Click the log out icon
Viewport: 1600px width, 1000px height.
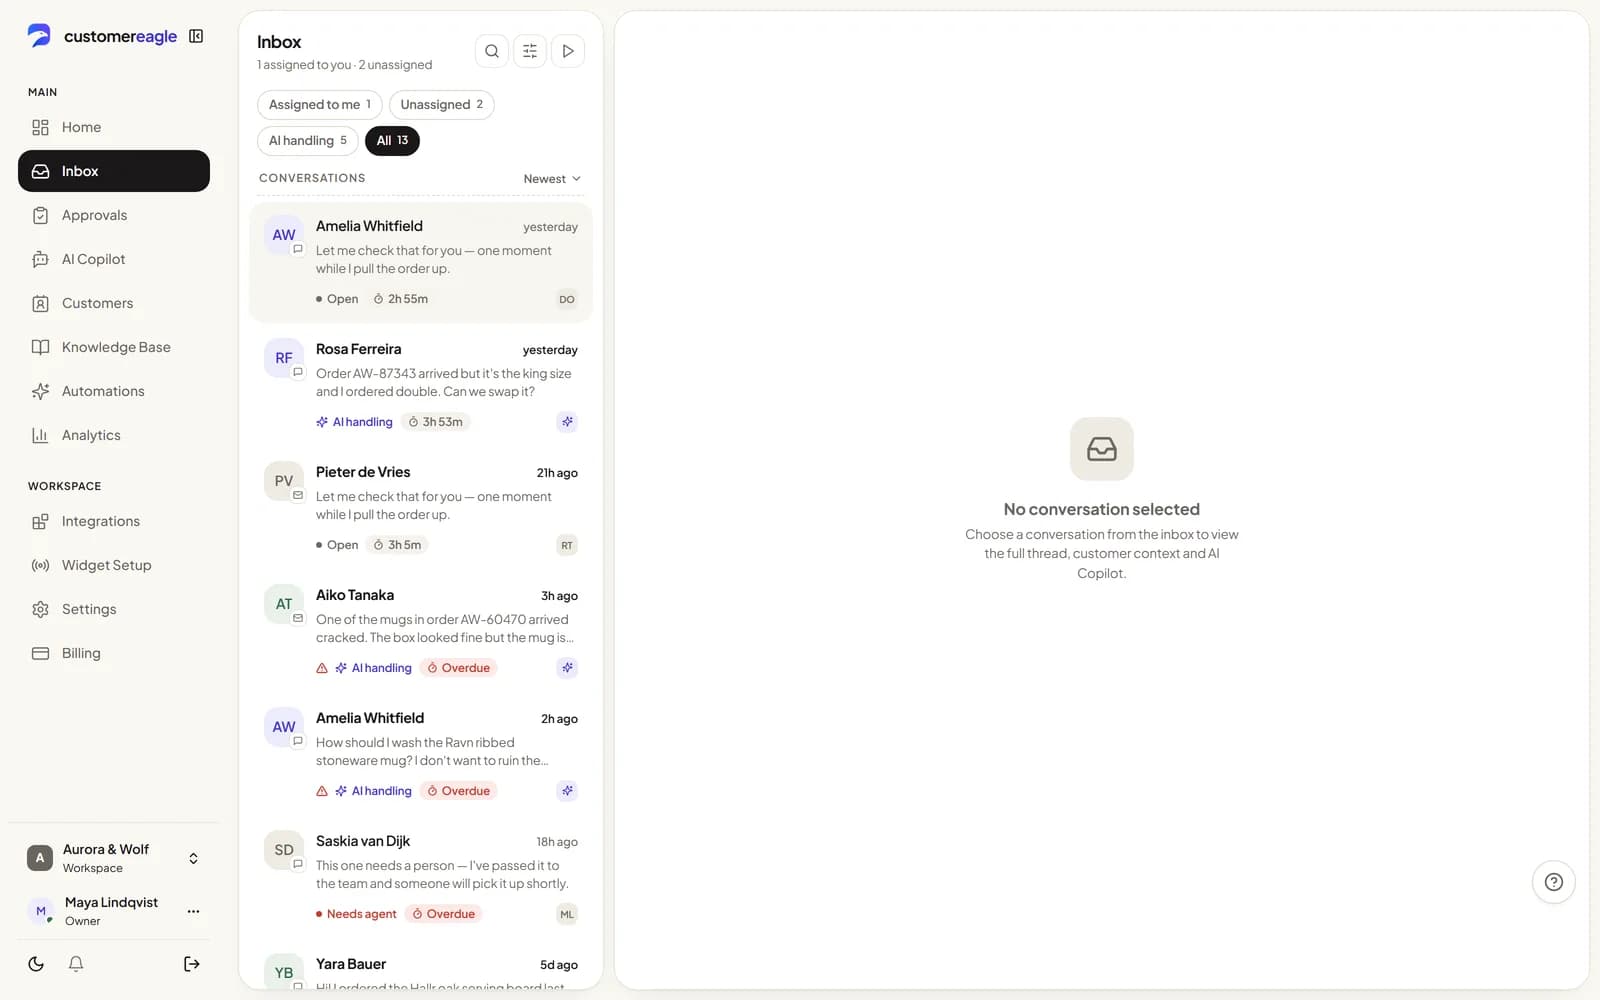point(192,964)
